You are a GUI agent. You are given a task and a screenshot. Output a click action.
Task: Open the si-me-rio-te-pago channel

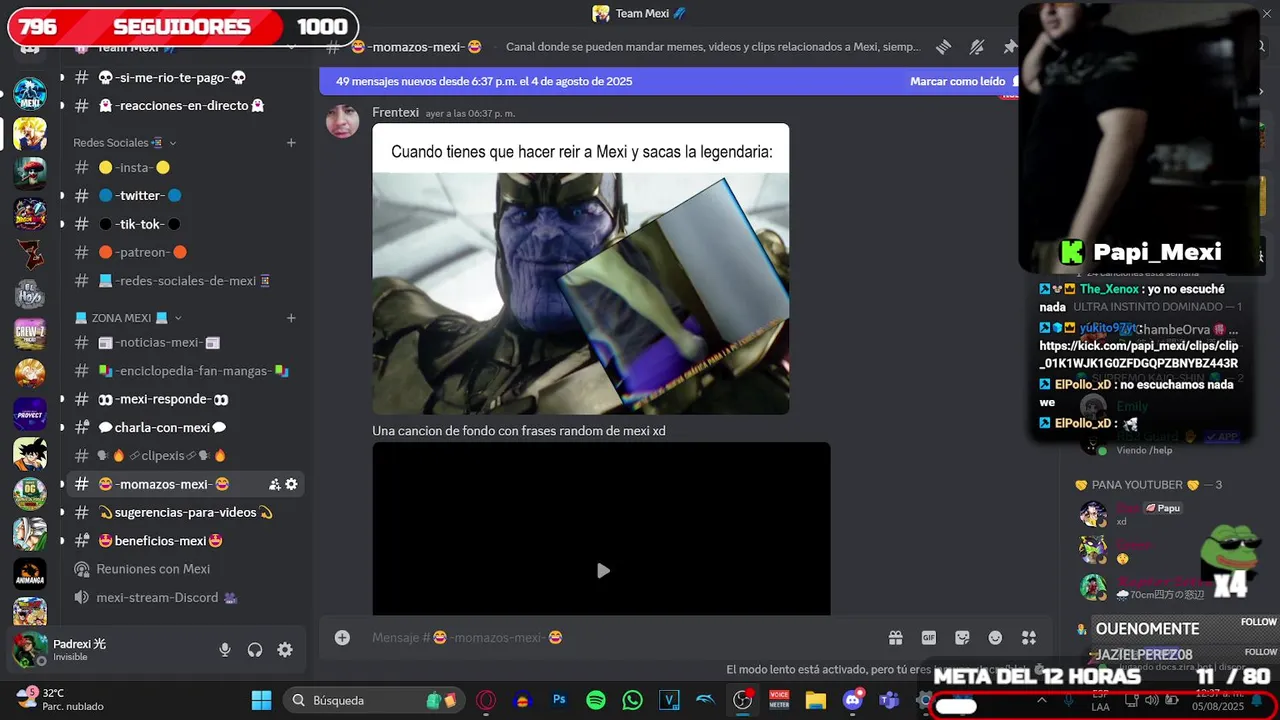(x=185, y=77)
